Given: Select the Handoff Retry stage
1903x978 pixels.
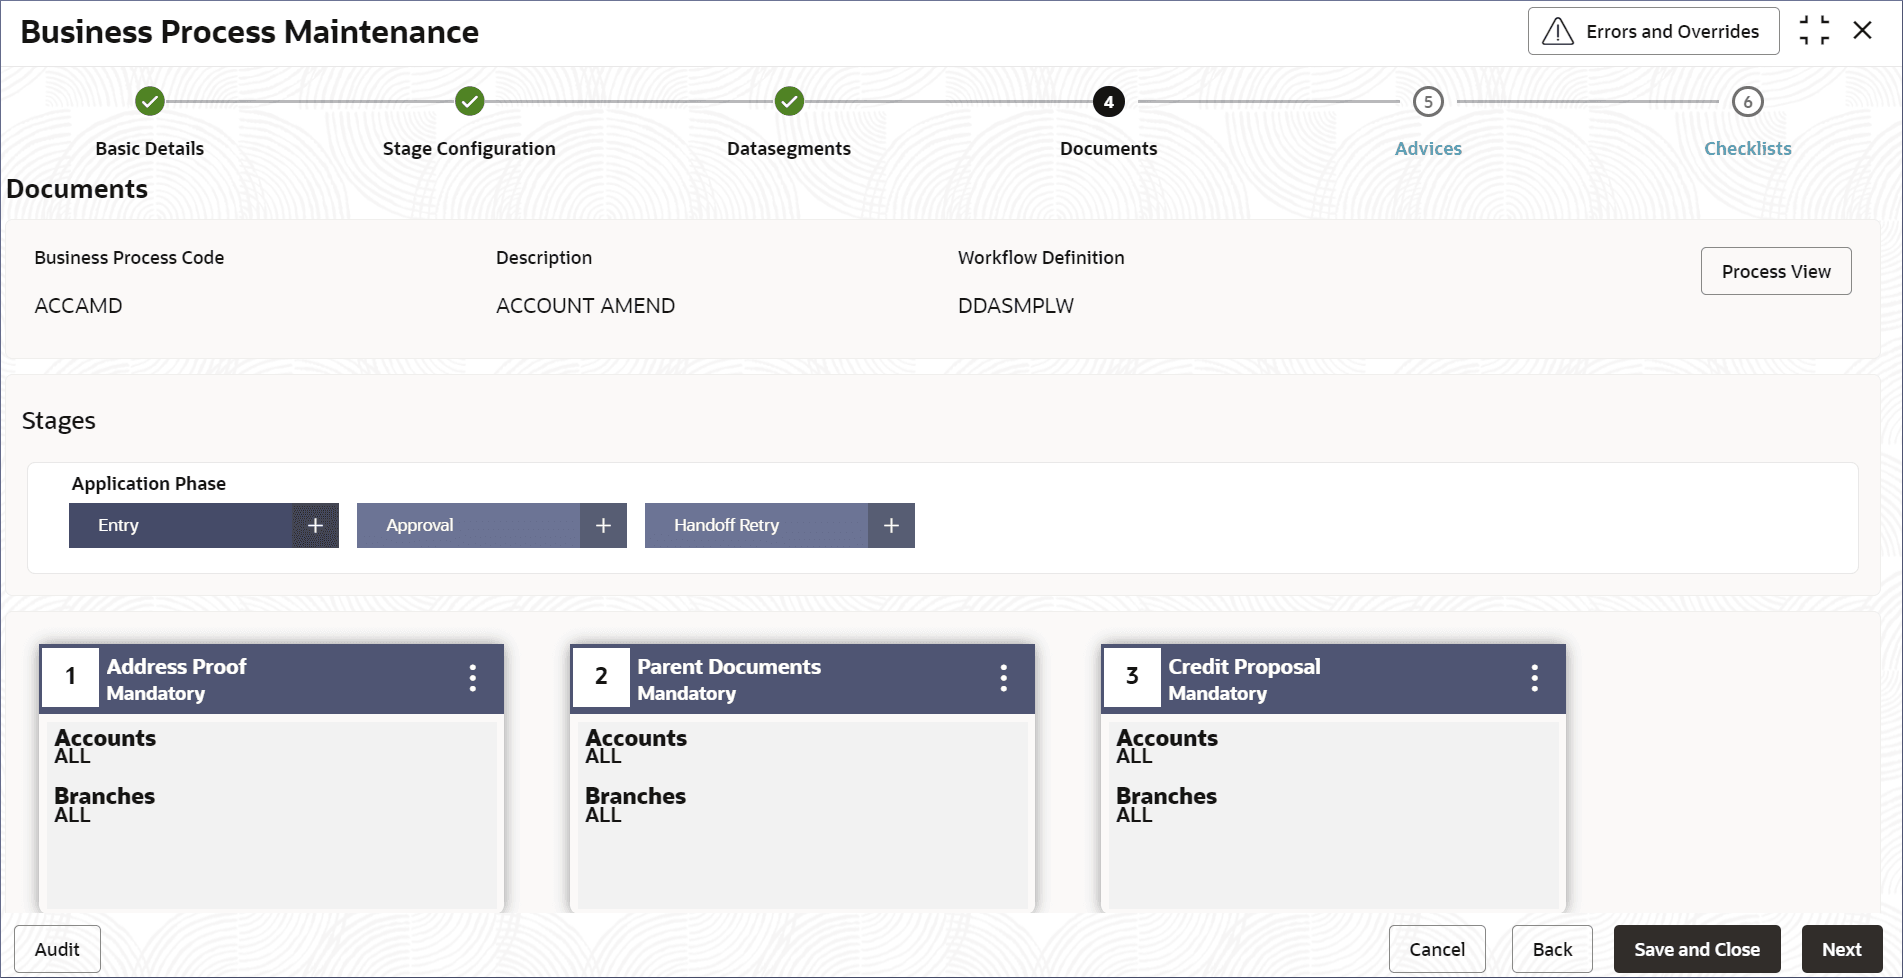Looking at the screenshot, I should (x=756, y=526).
